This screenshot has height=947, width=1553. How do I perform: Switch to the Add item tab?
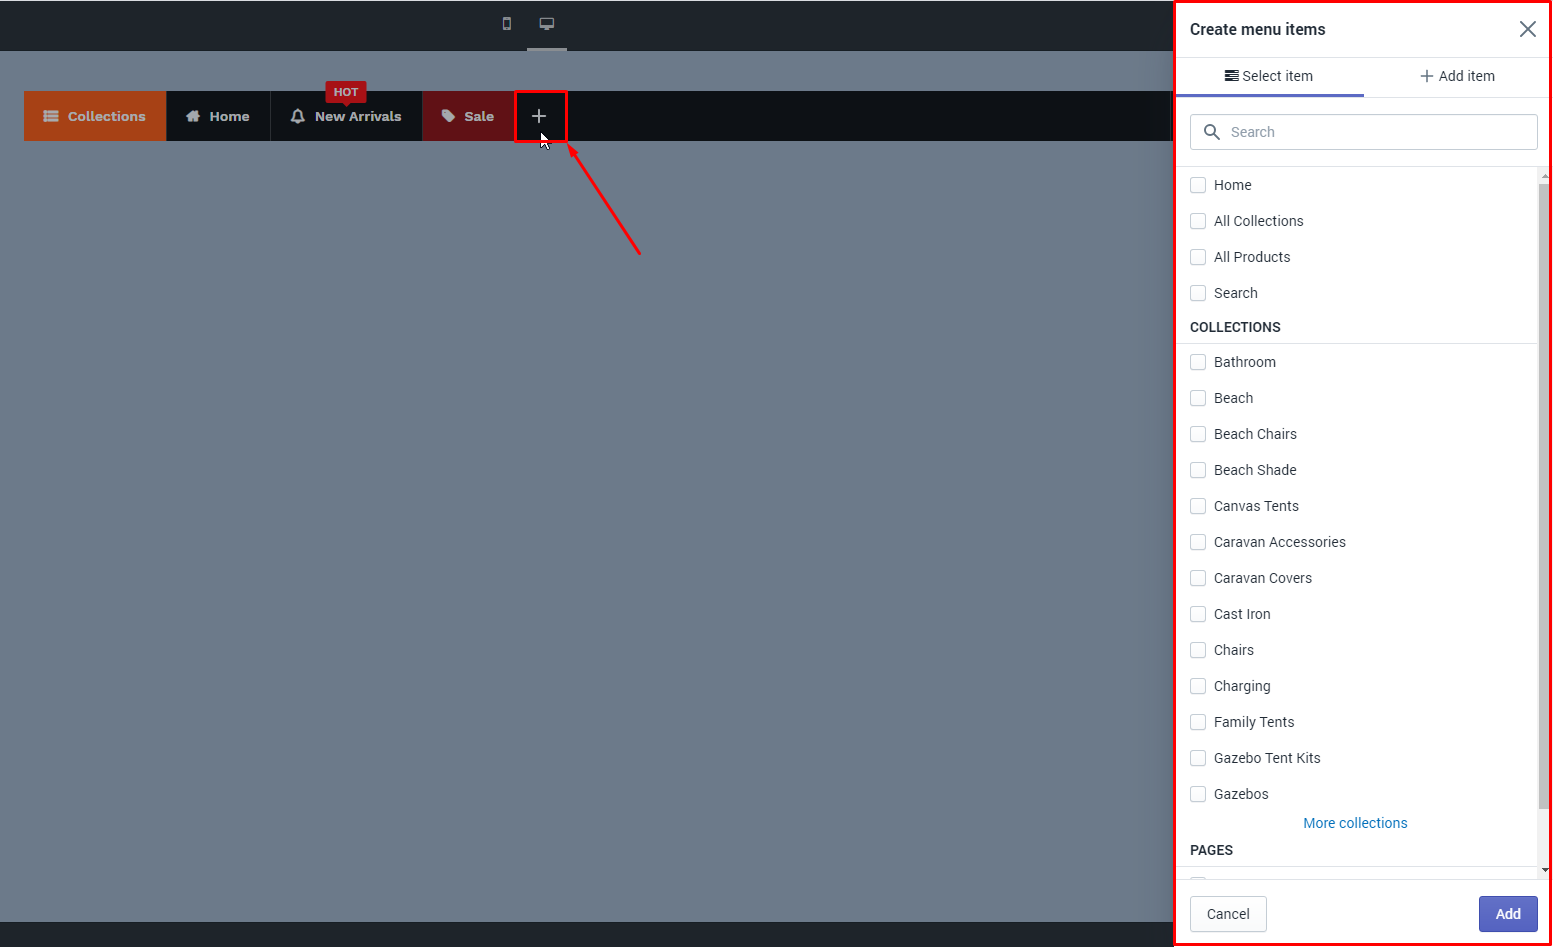[x=1457, y=76]
